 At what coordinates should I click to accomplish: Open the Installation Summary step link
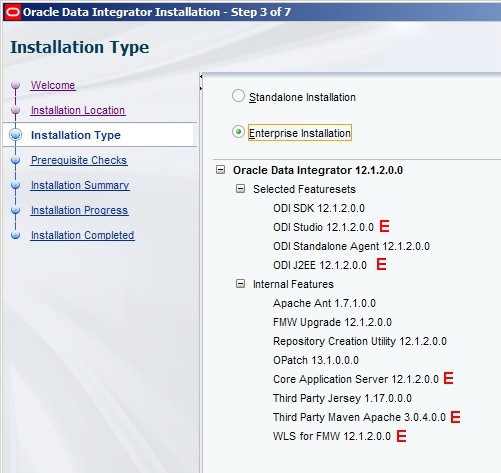pyautogui.click(x=80, y=185)
